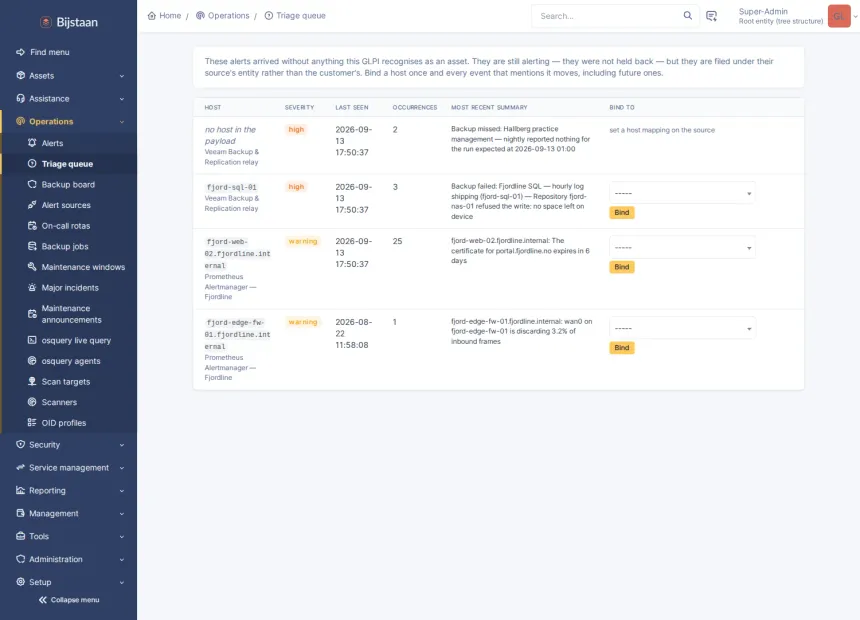The height and width of the screenshot is (620, 860).
Task: Click warning badge for fjord-edge-fw-01
Action: (303, 322)
